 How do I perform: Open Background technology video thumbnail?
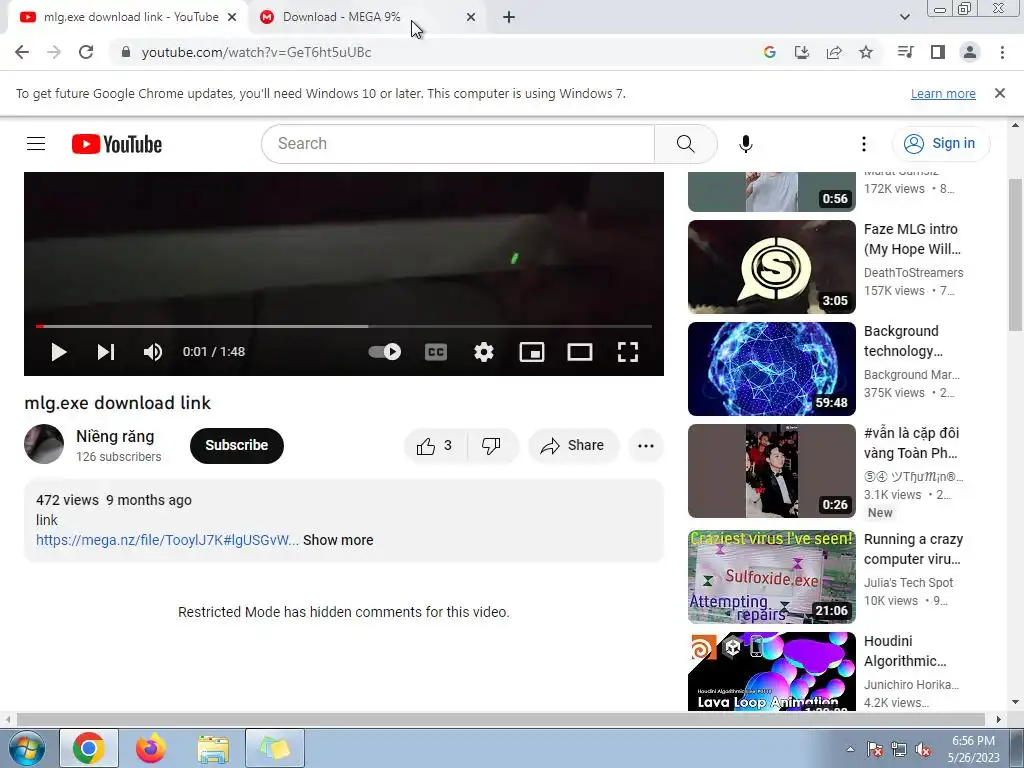771,369
